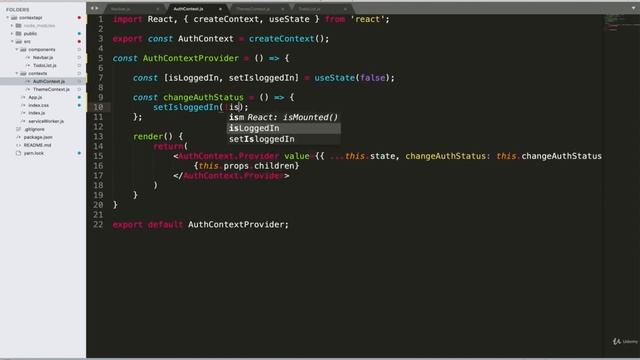Image resolution: width=640 pixels, height=360 pixels.
Task: Click the .gitignore file icon
Action: pos(18,129)
